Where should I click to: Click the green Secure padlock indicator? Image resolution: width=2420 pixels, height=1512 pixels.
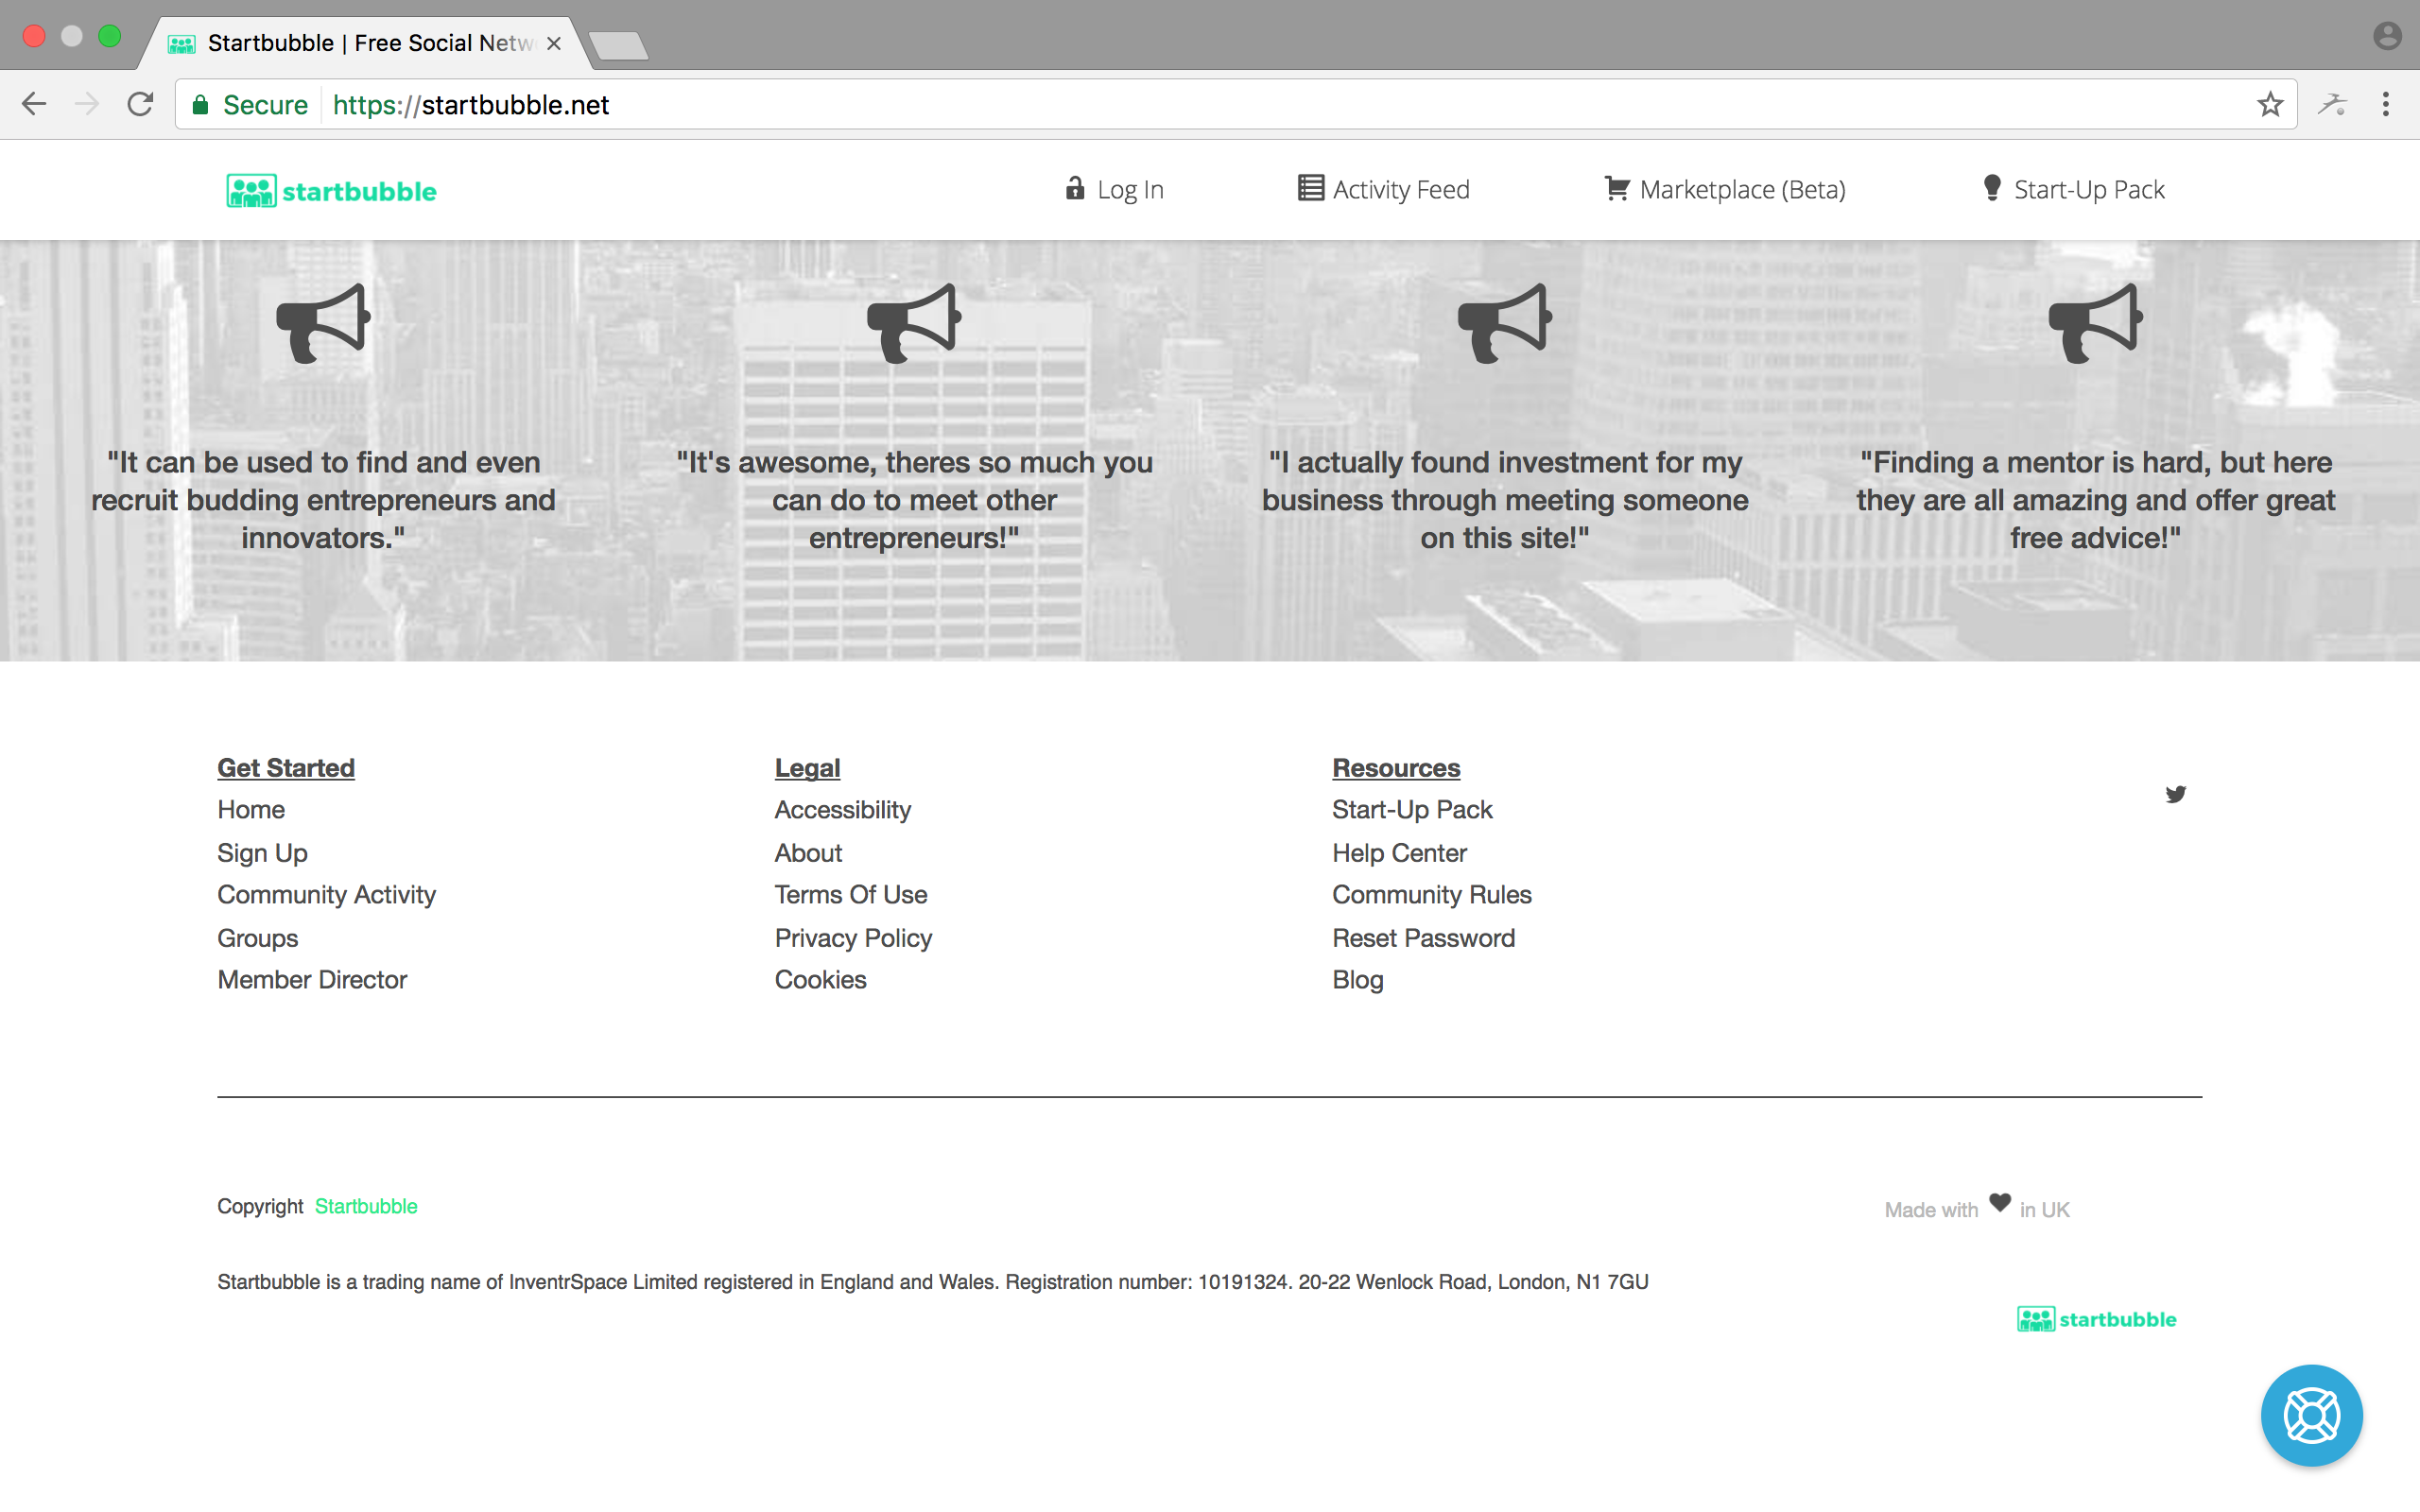pyautogui.click(x=250, y=105)
